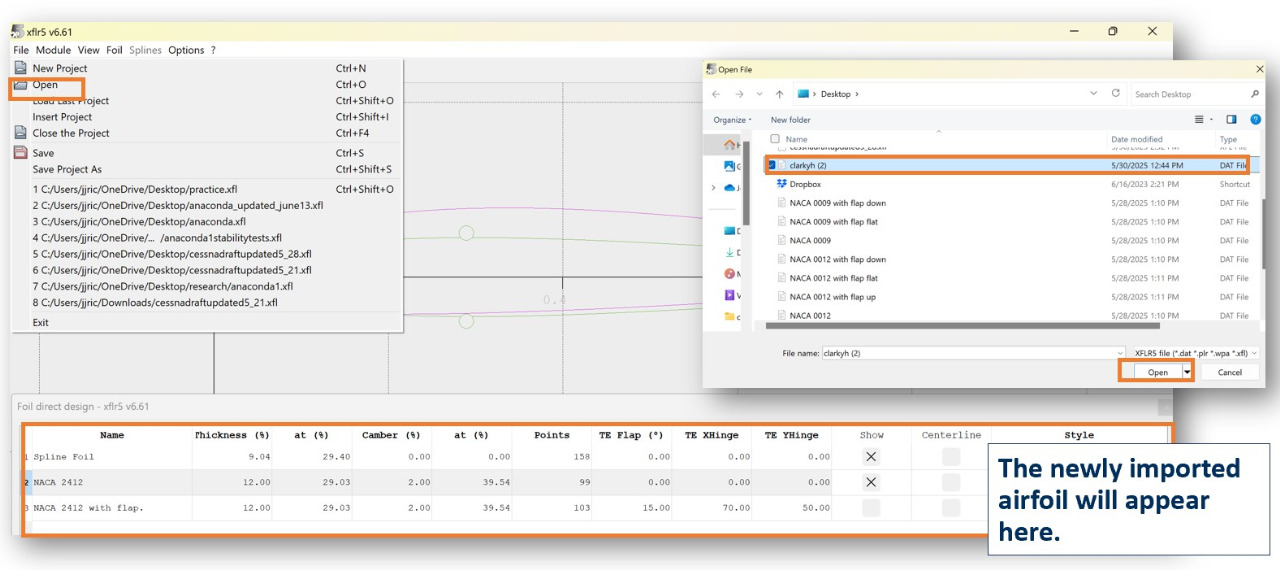1280x570 pixels.
Task: Enable Centerline checkbox for NACA 2412
Action: [951, 482]
